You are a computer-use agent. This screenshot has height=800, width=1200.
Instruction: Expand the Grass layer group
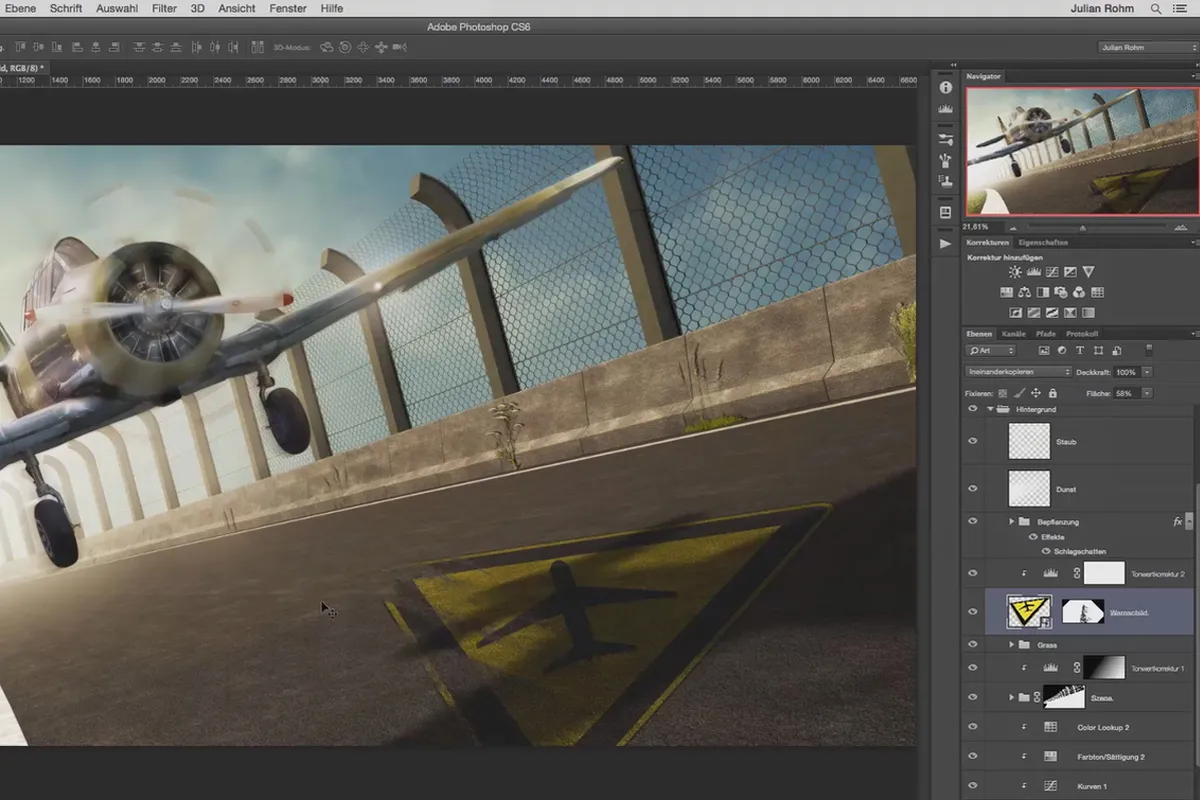tap(1011, 645)
